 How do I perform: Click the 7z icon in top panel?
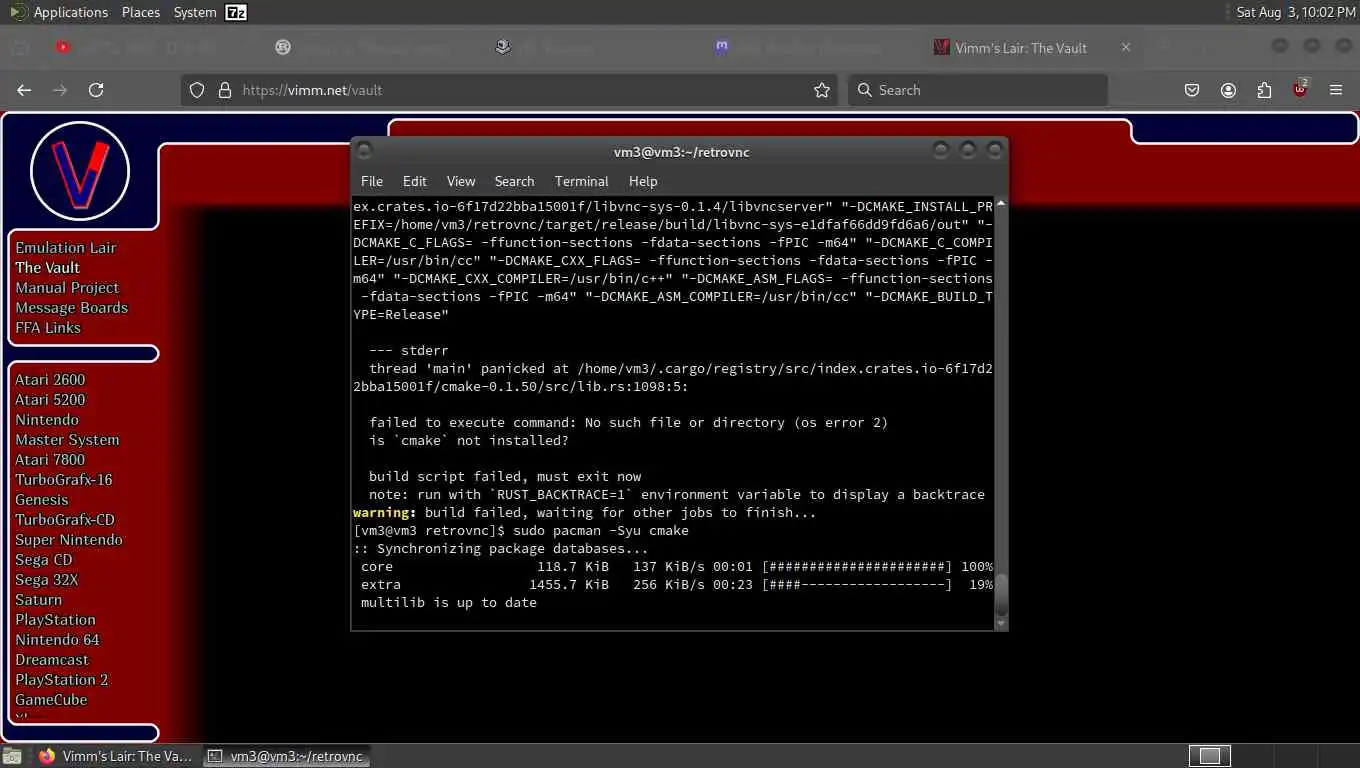(x=236, y=12)
